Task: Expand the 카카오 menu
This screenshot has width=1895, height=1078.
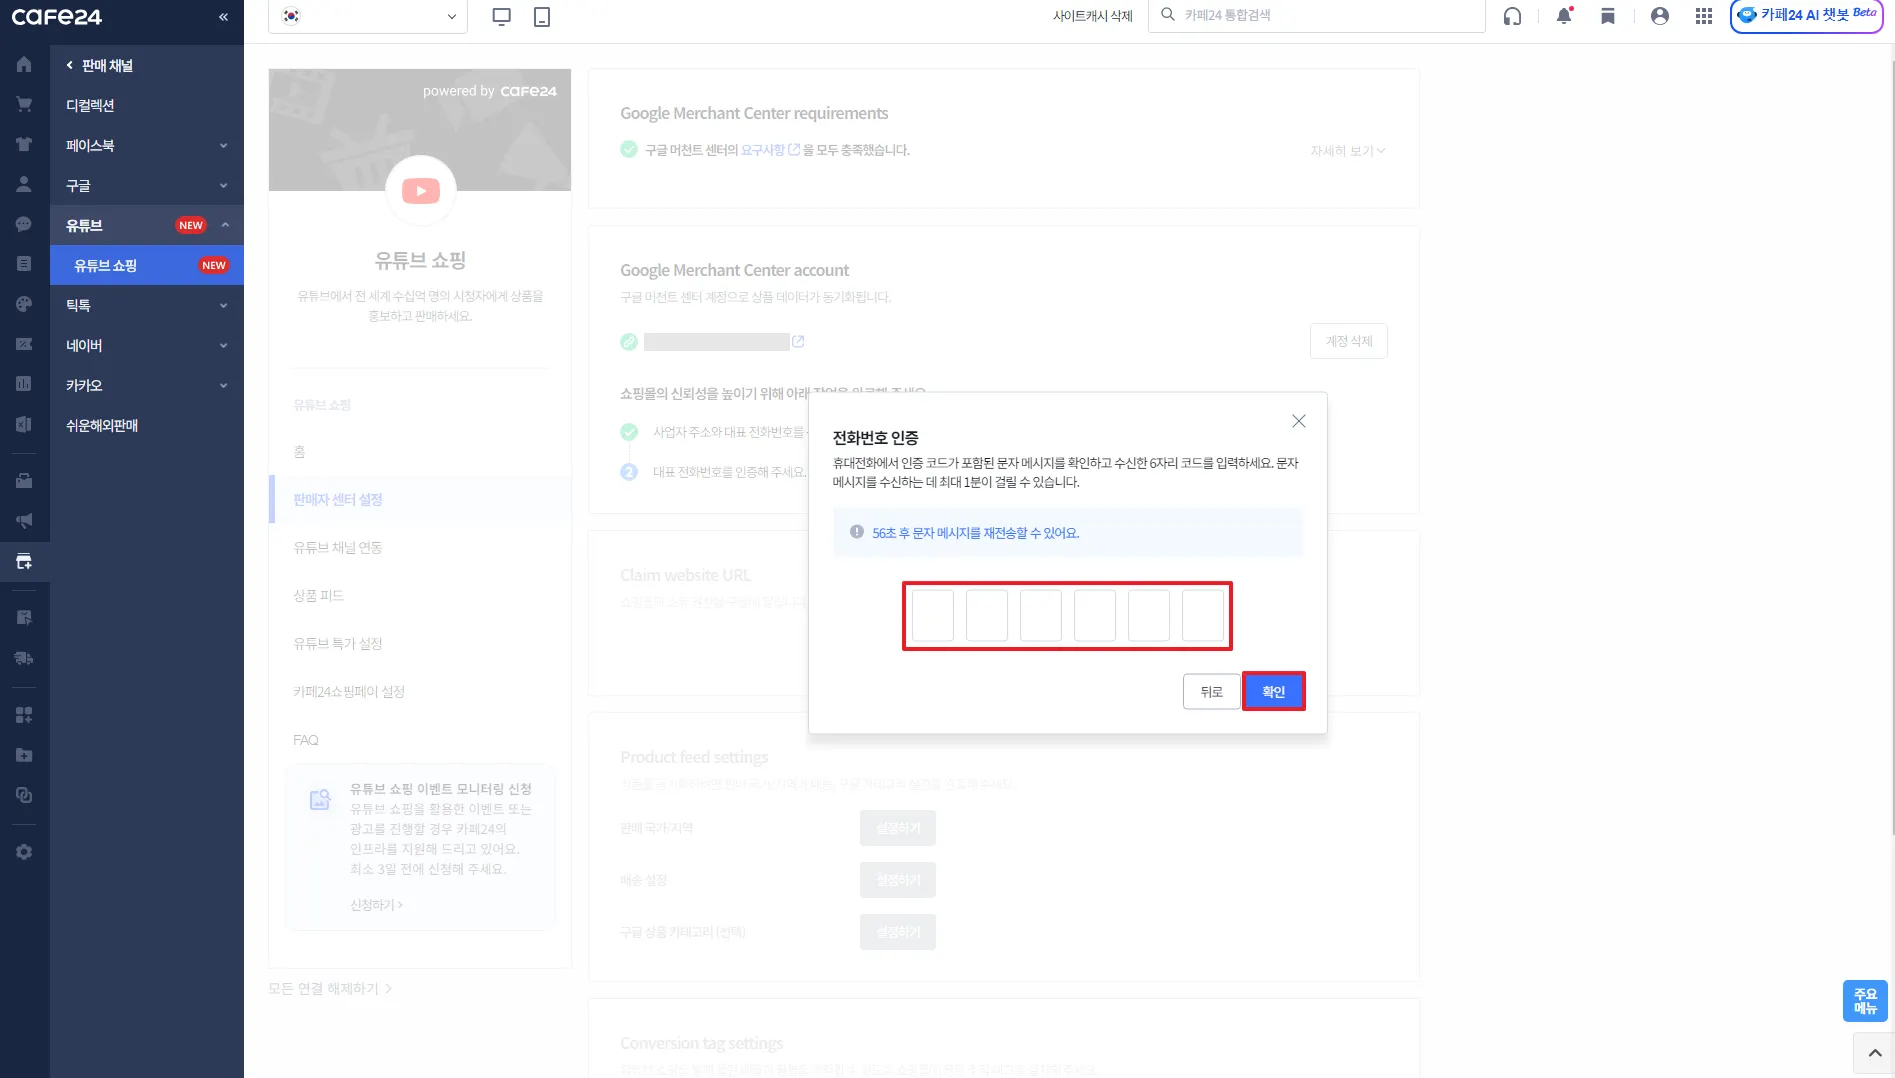Action: click(x=147, y=385)
